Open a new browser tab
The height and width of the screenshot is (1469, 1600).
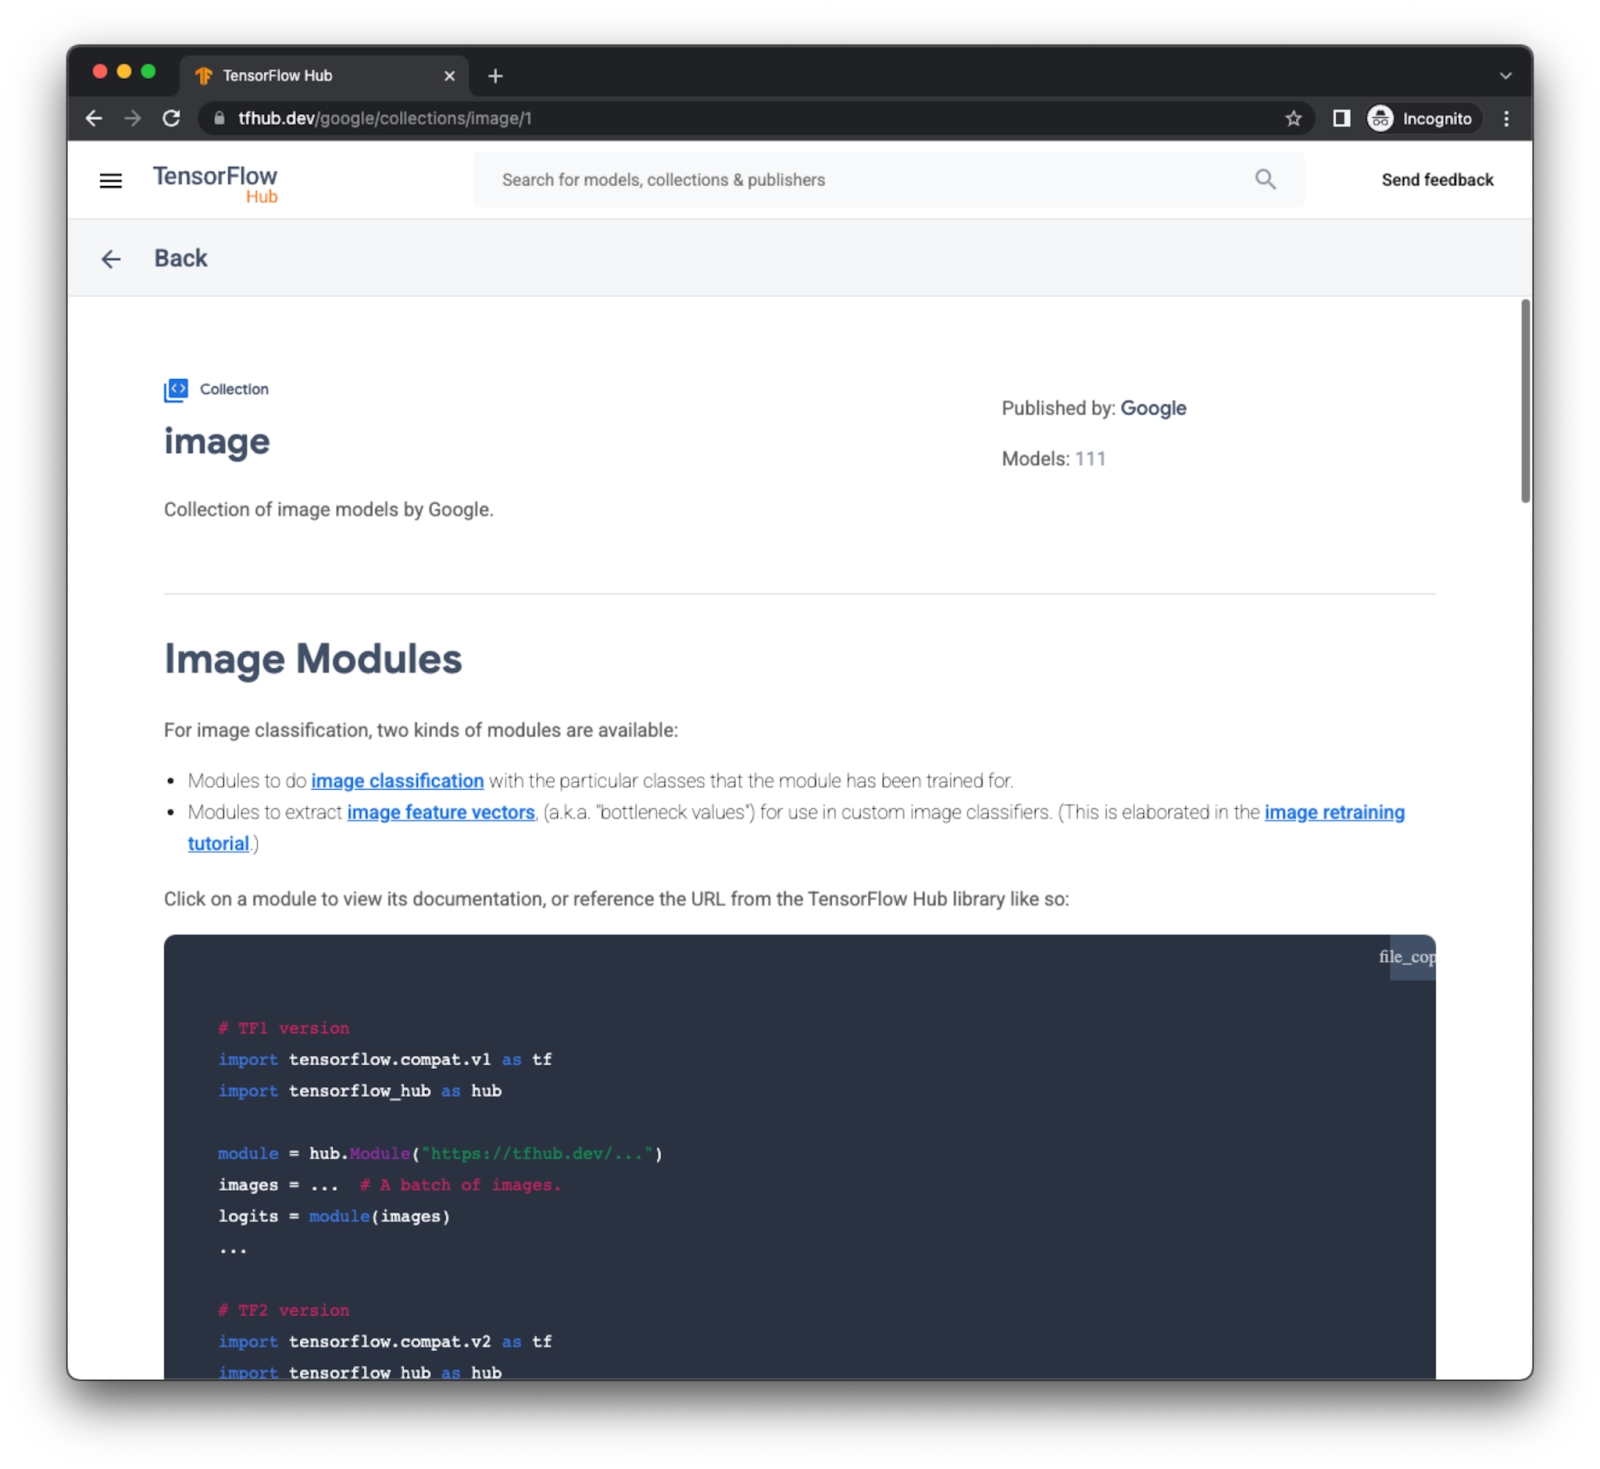[x=495, y=75]
